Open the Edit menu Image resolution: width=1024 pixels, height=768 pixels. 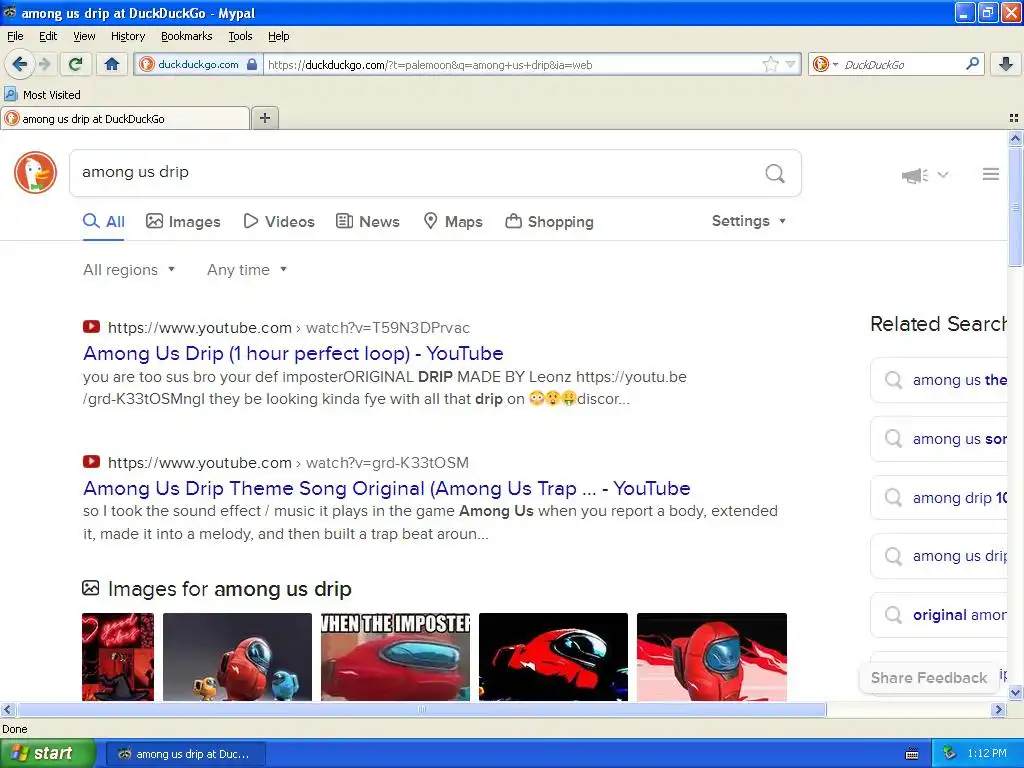[48, 37]
